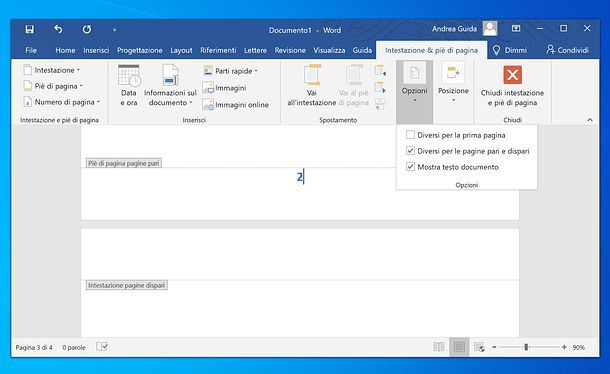
Task: Expand the Numero di pagina dropdown
Action: 62,102
